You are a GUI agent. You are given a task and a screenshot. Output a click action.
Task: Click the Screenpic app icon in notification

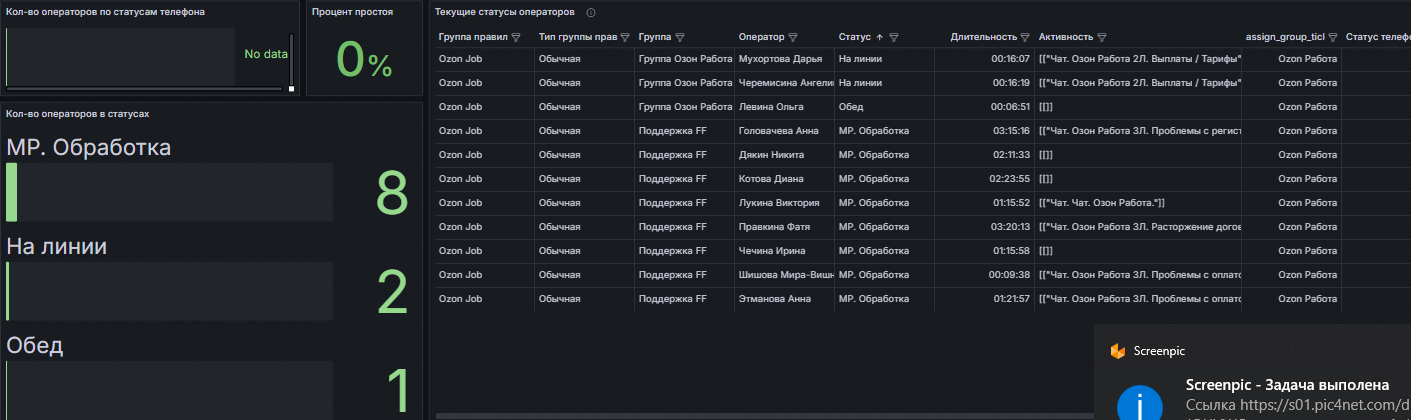click(1117, 351)
